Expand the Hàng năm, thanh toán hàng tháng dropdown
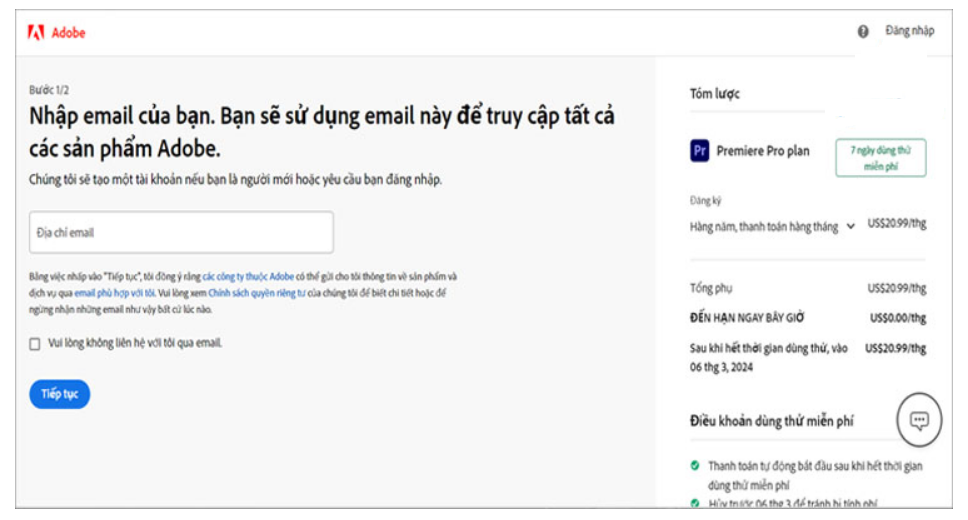The height and width of the screenshot is (520, 968). pyautogui.click(x=772, y=227)
